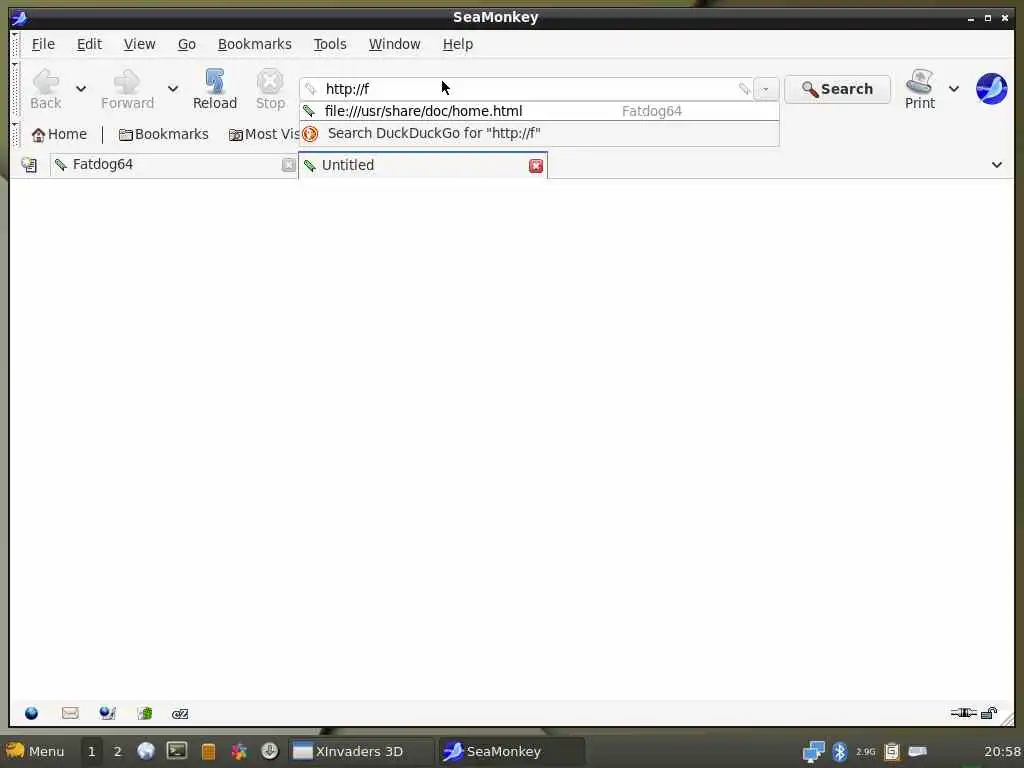This screenshot has width=1024, height=768.
Task: Click the Search button
Action: click(837, 89)
